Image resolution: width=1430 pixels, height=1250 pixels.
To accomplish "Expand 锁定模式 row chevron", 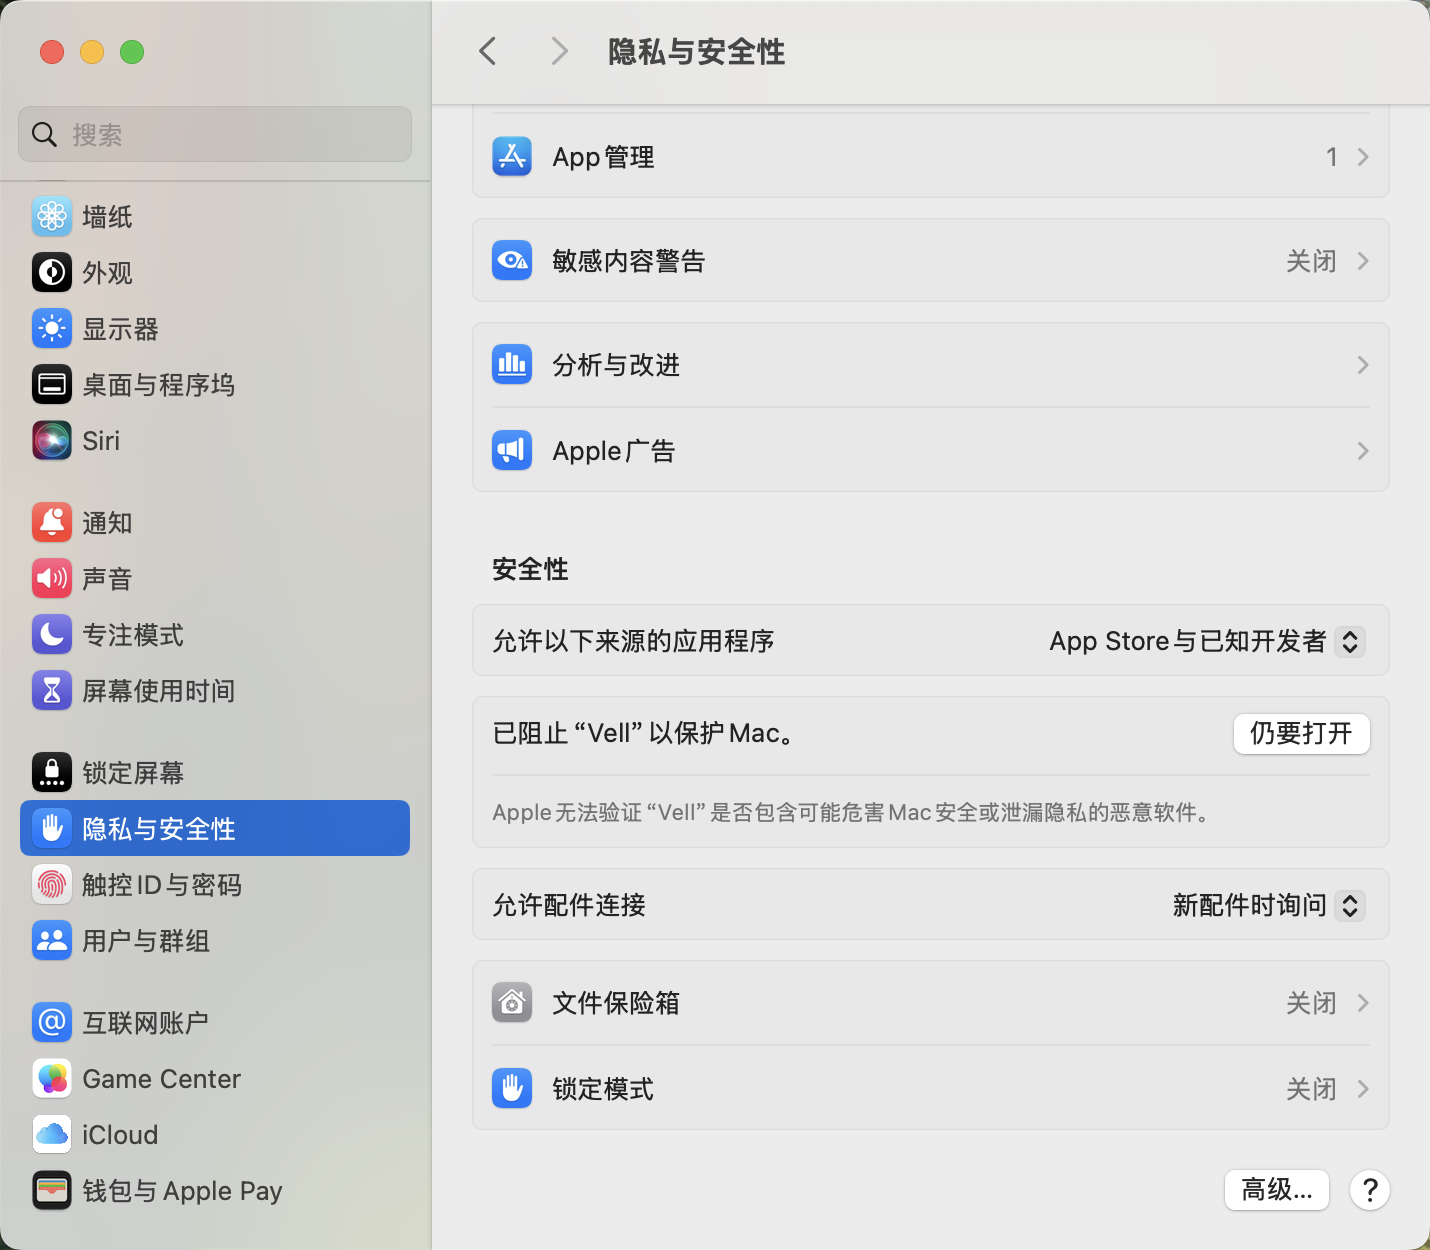I will click(1363, 1089).
